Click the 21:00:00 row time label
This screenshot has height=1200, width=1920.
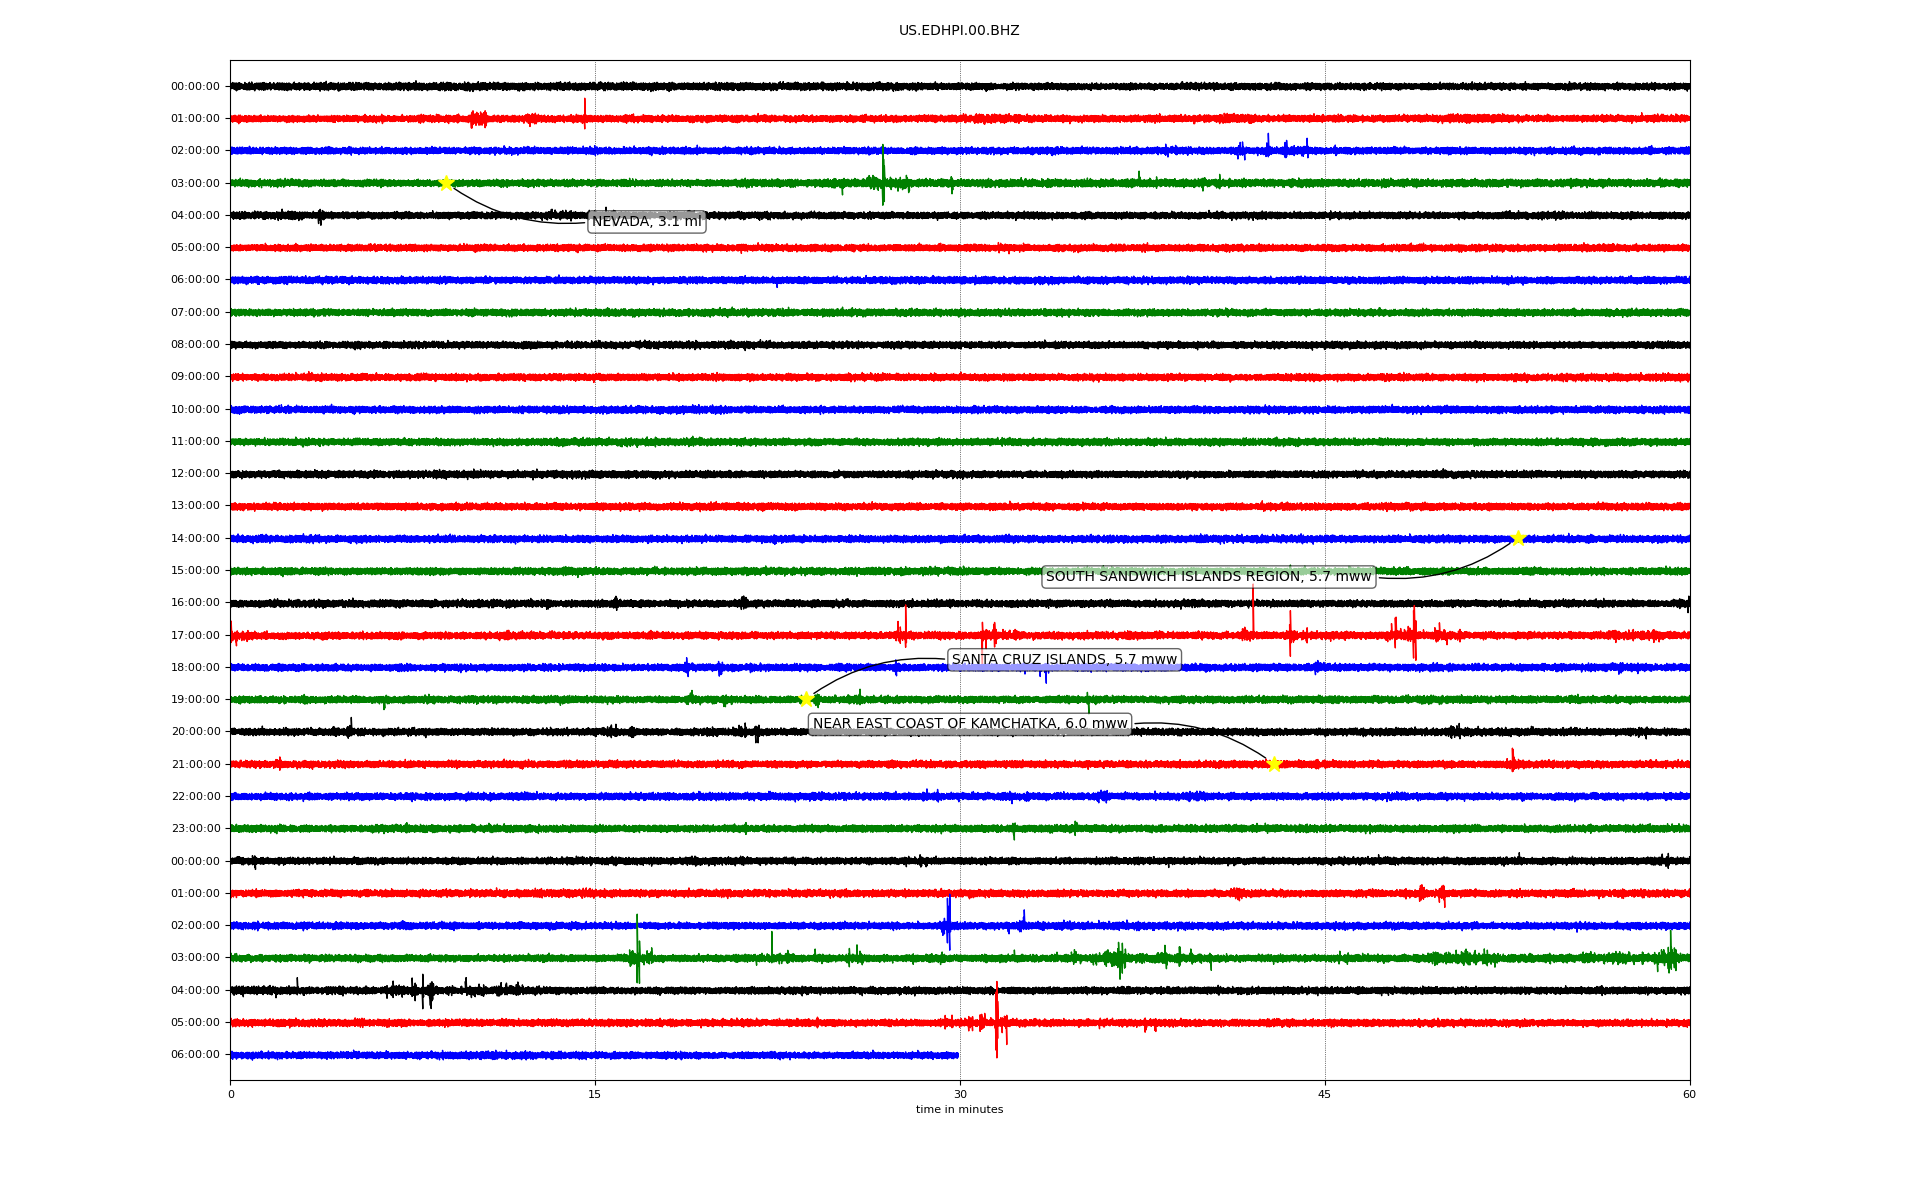(x=195, y=765)
